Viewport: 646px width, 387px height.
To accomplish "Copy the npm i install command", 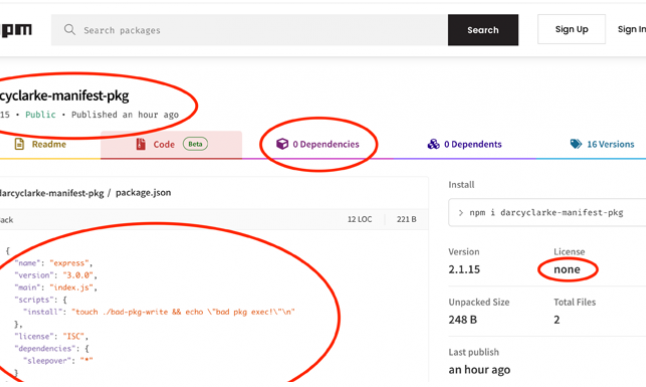I will pos(547,213).
